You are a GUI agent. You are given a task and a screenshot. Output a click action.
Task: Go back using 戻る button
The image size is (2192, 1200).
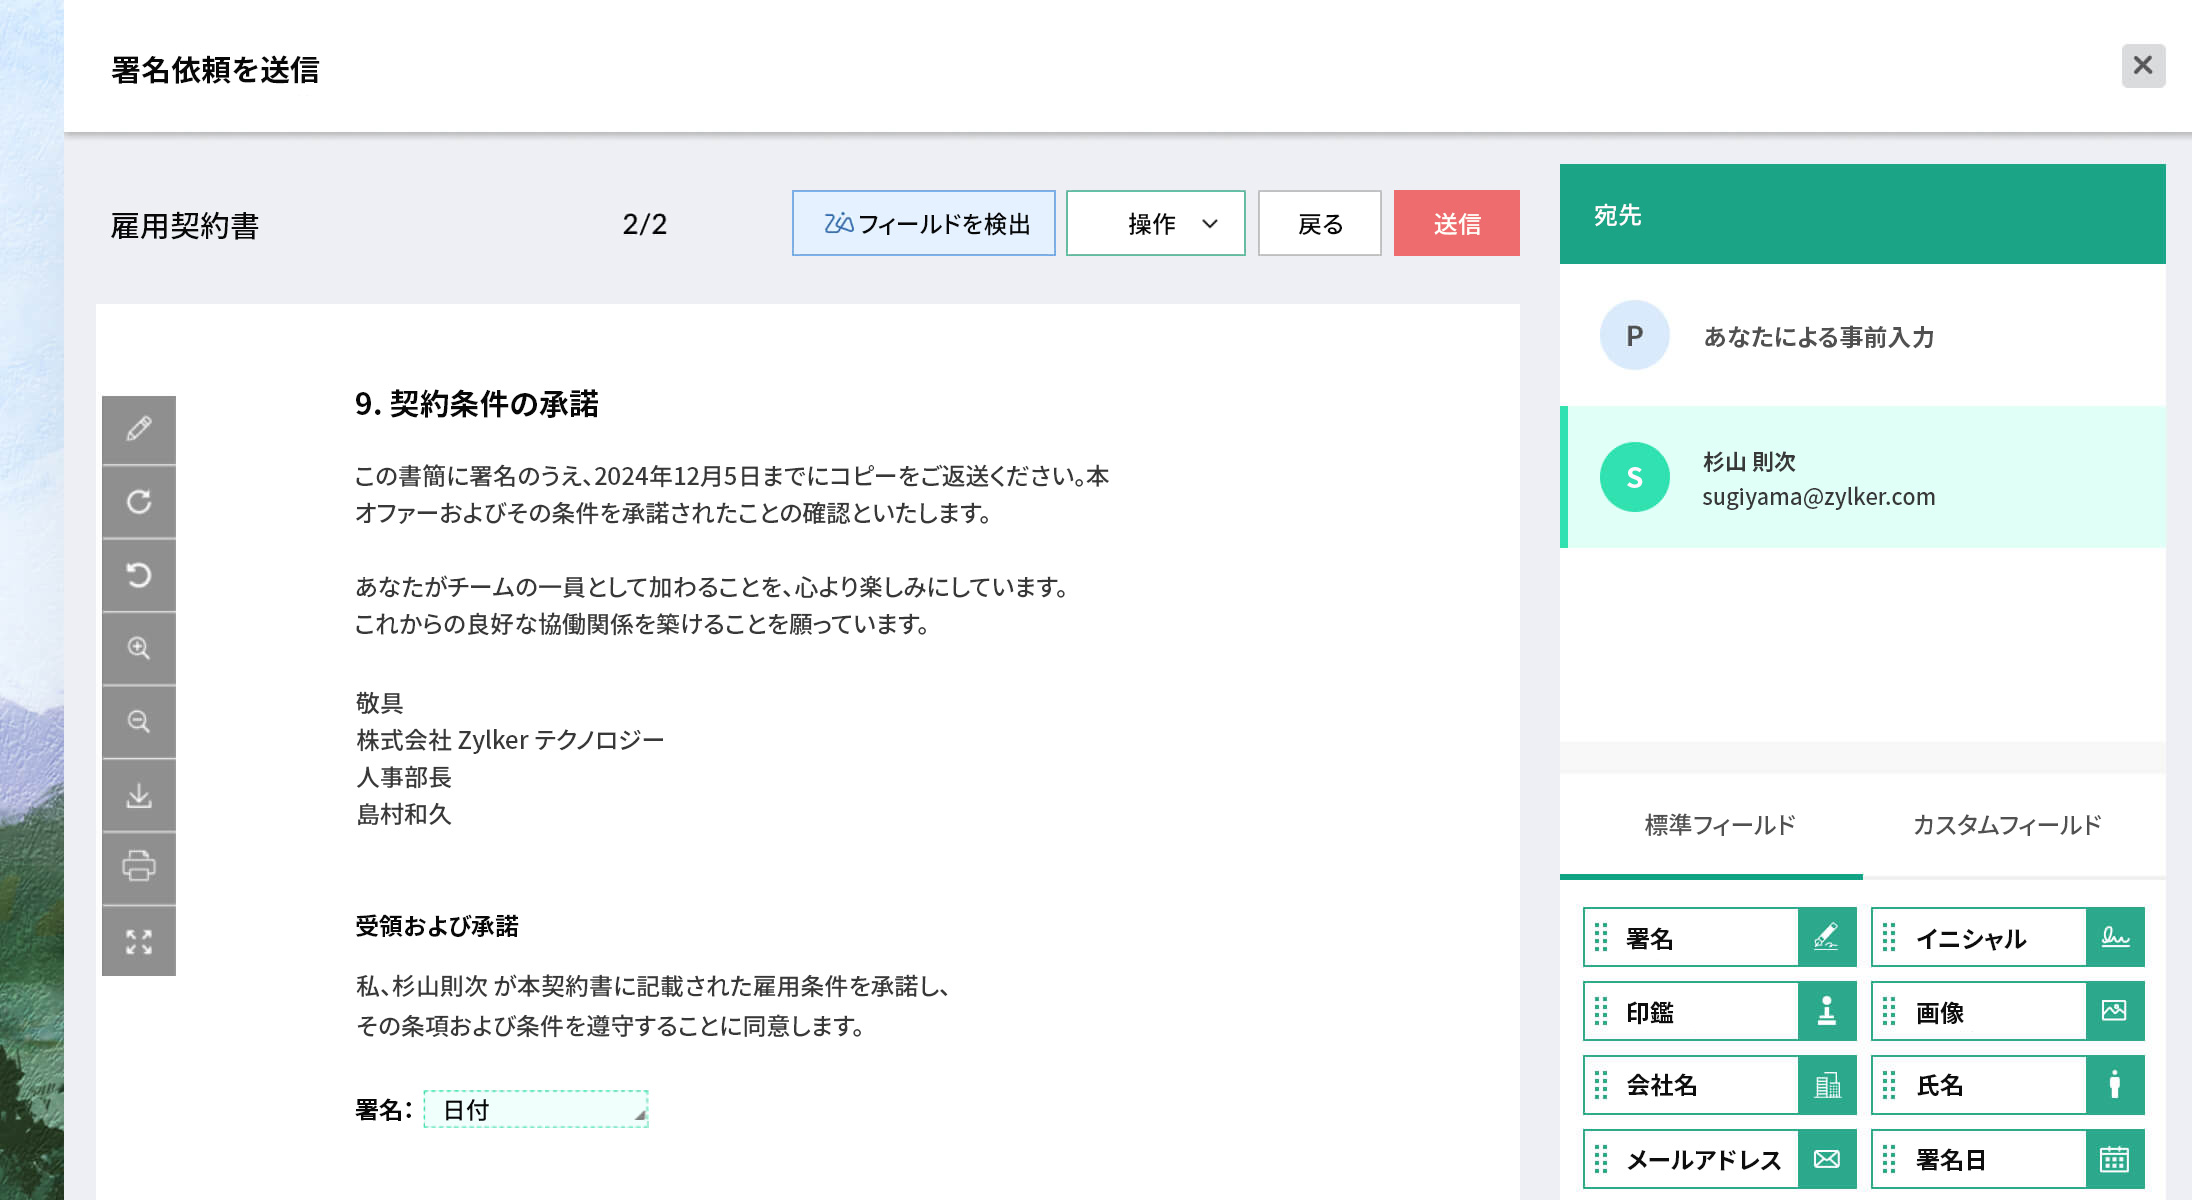click(1319, 223)
